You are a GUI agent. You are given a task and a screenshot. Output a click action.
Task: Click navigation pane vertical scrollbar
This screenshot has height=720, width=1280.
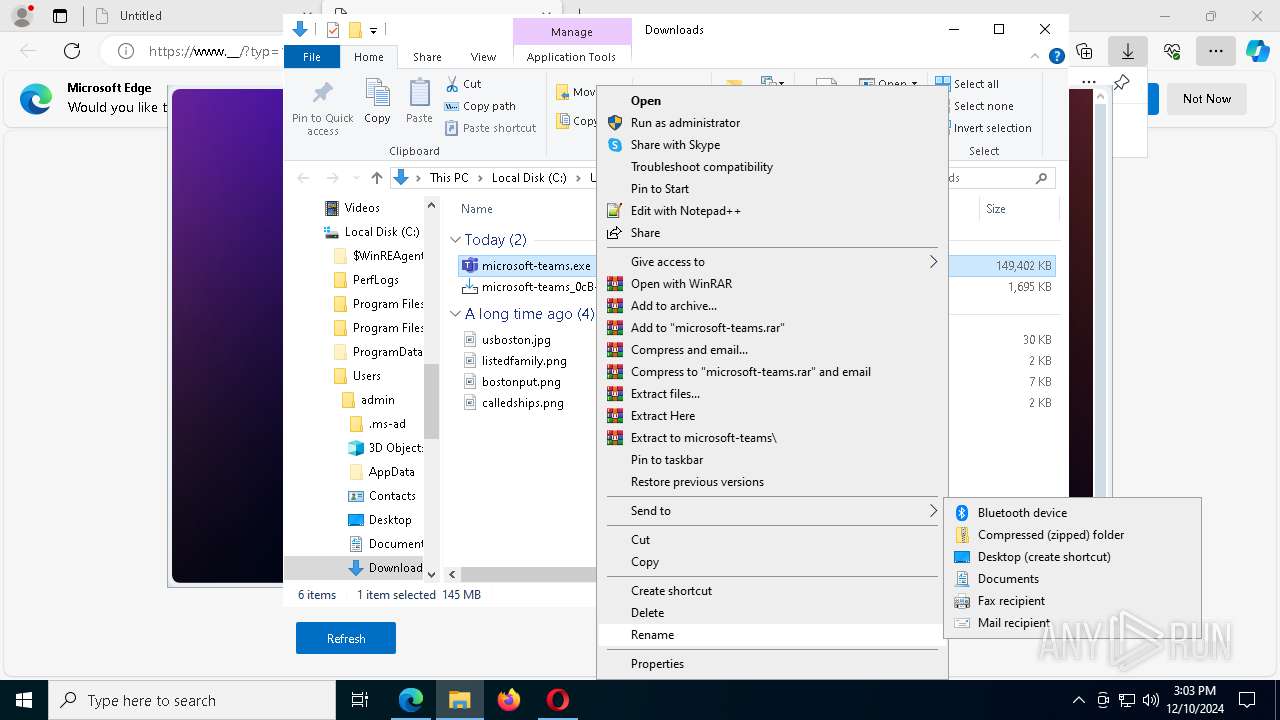tap(432, 400)
